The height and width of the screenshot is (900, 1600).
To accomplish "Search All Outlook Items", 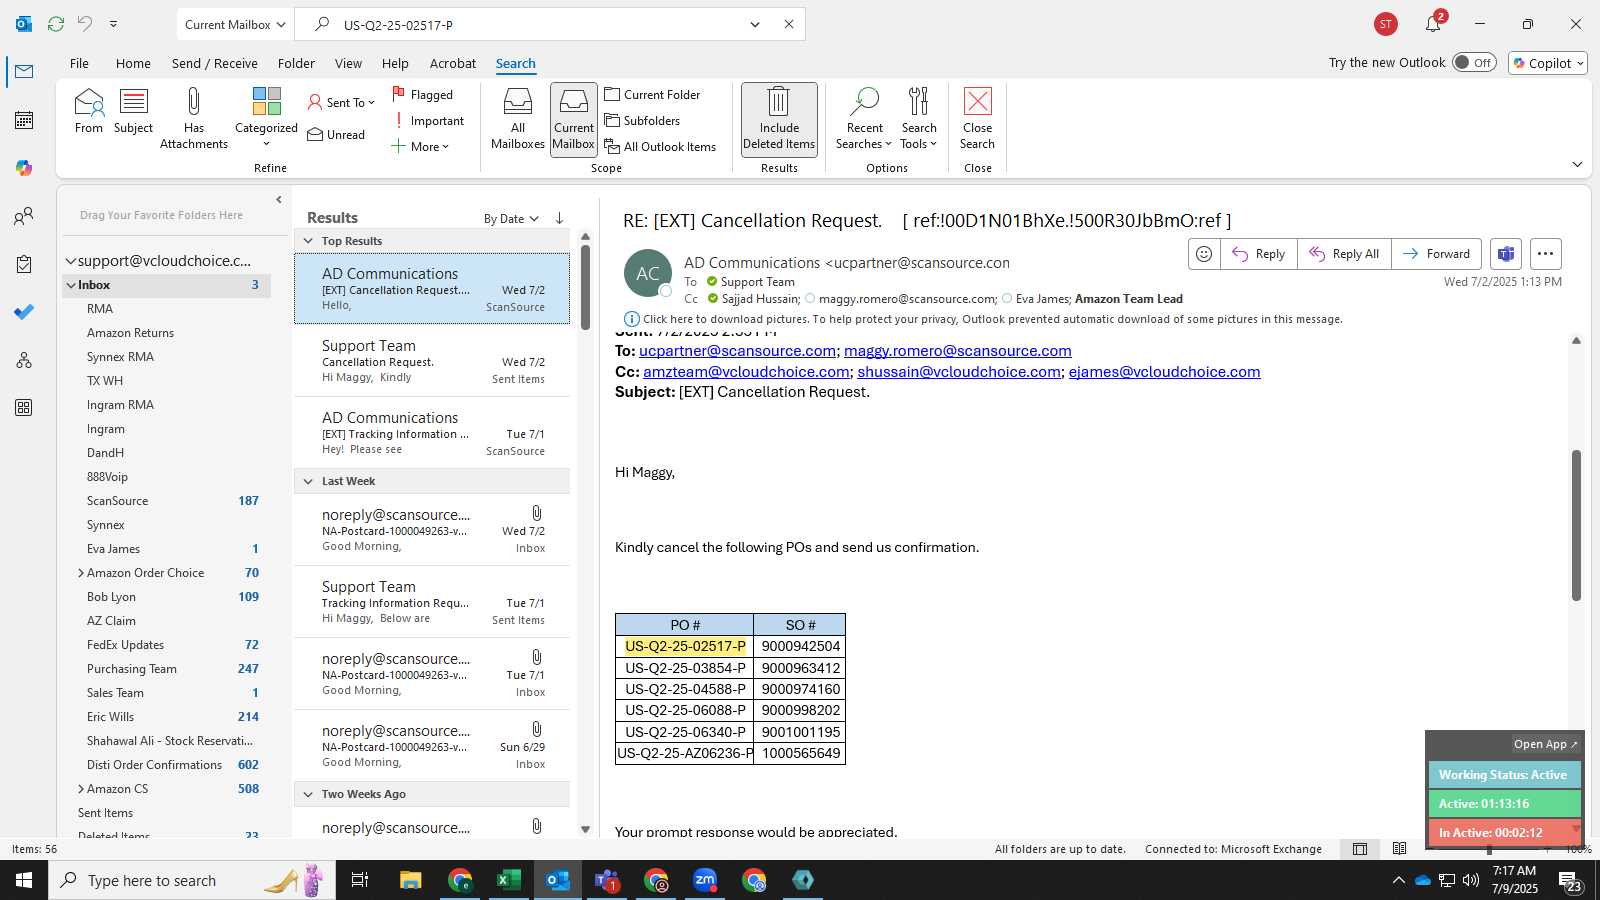I will [660, 146].
